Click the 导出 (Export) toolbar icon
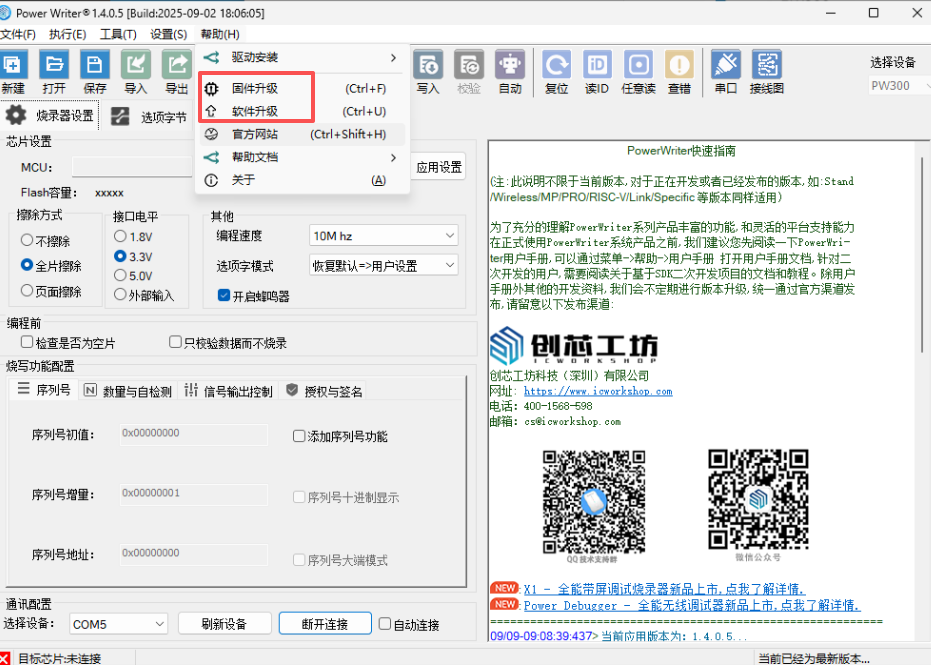Viewport: 931px width, 665px height. tap(176, 64)
